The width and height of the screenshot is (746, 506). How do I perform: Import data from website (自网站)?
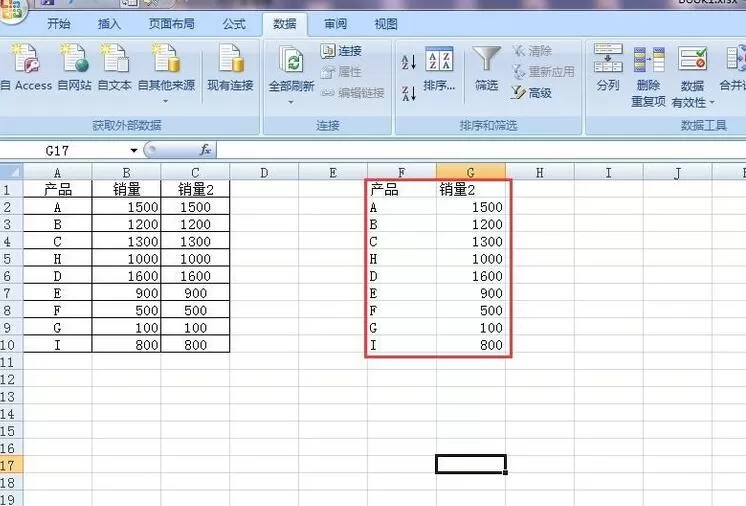click(74, 67)
